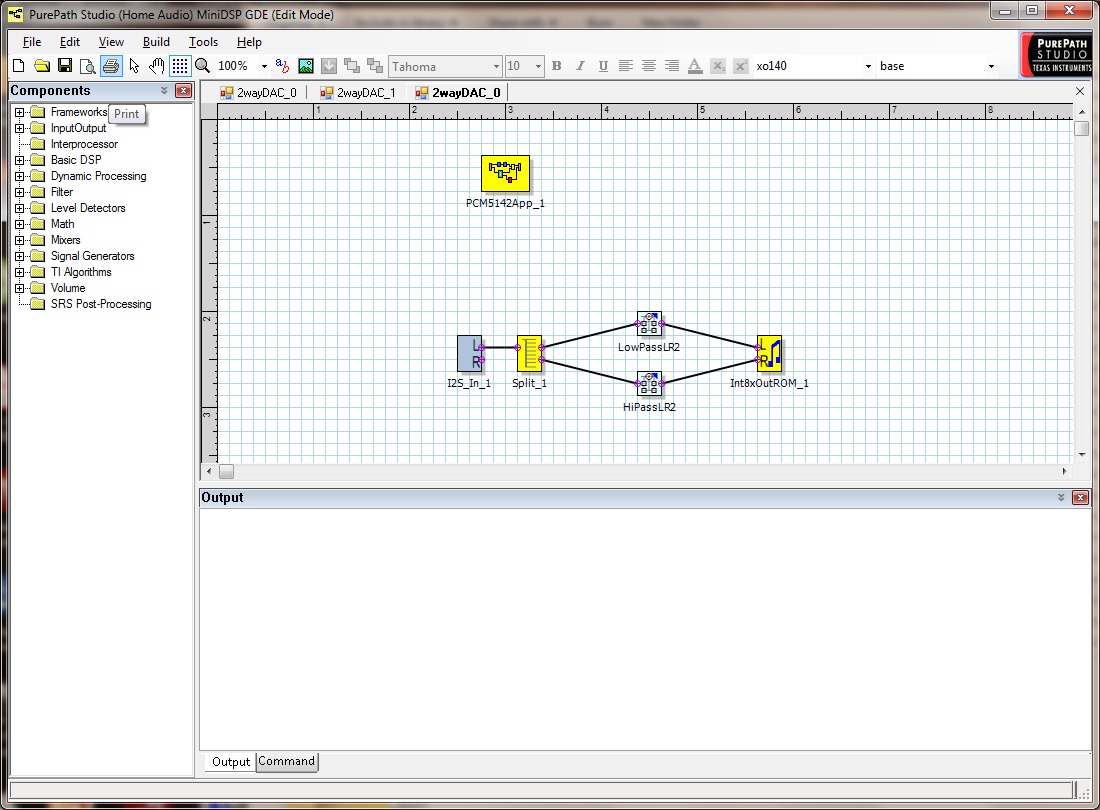This screenshot has height=810, width=1100.
Task: Open the base dropdown
Action: [991, 67]
